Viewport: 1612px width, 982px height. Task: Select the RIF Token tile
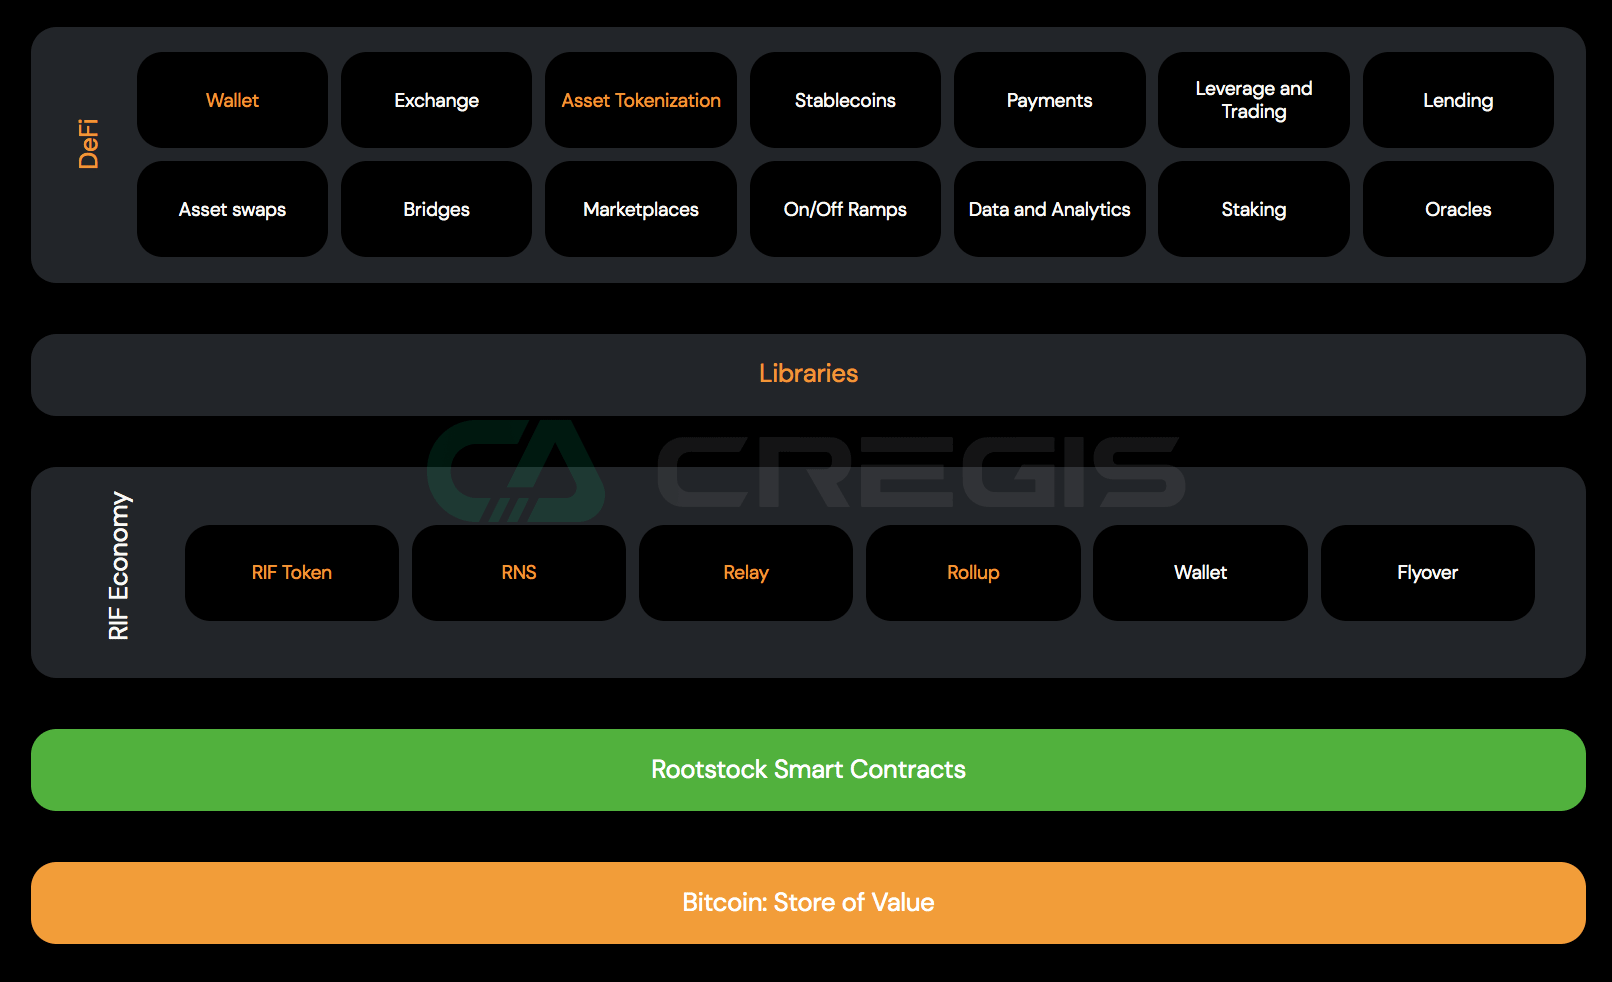click(292, 573)
